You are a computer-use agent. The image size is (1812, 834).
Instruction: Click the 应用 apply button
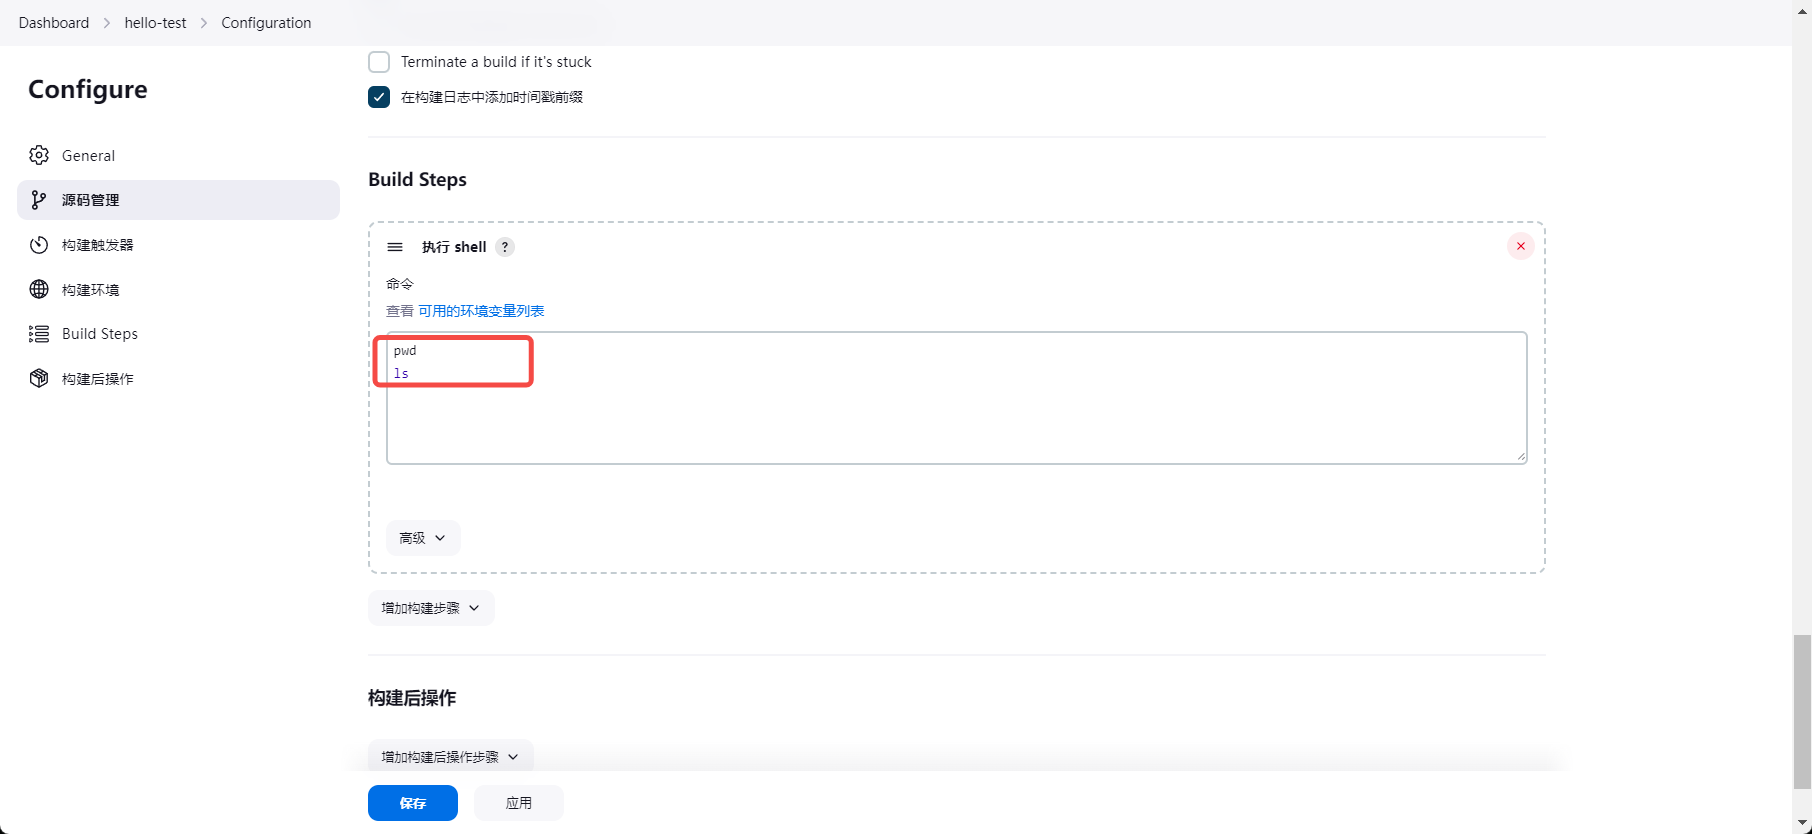pyautogui.click(x=519, y=803)
